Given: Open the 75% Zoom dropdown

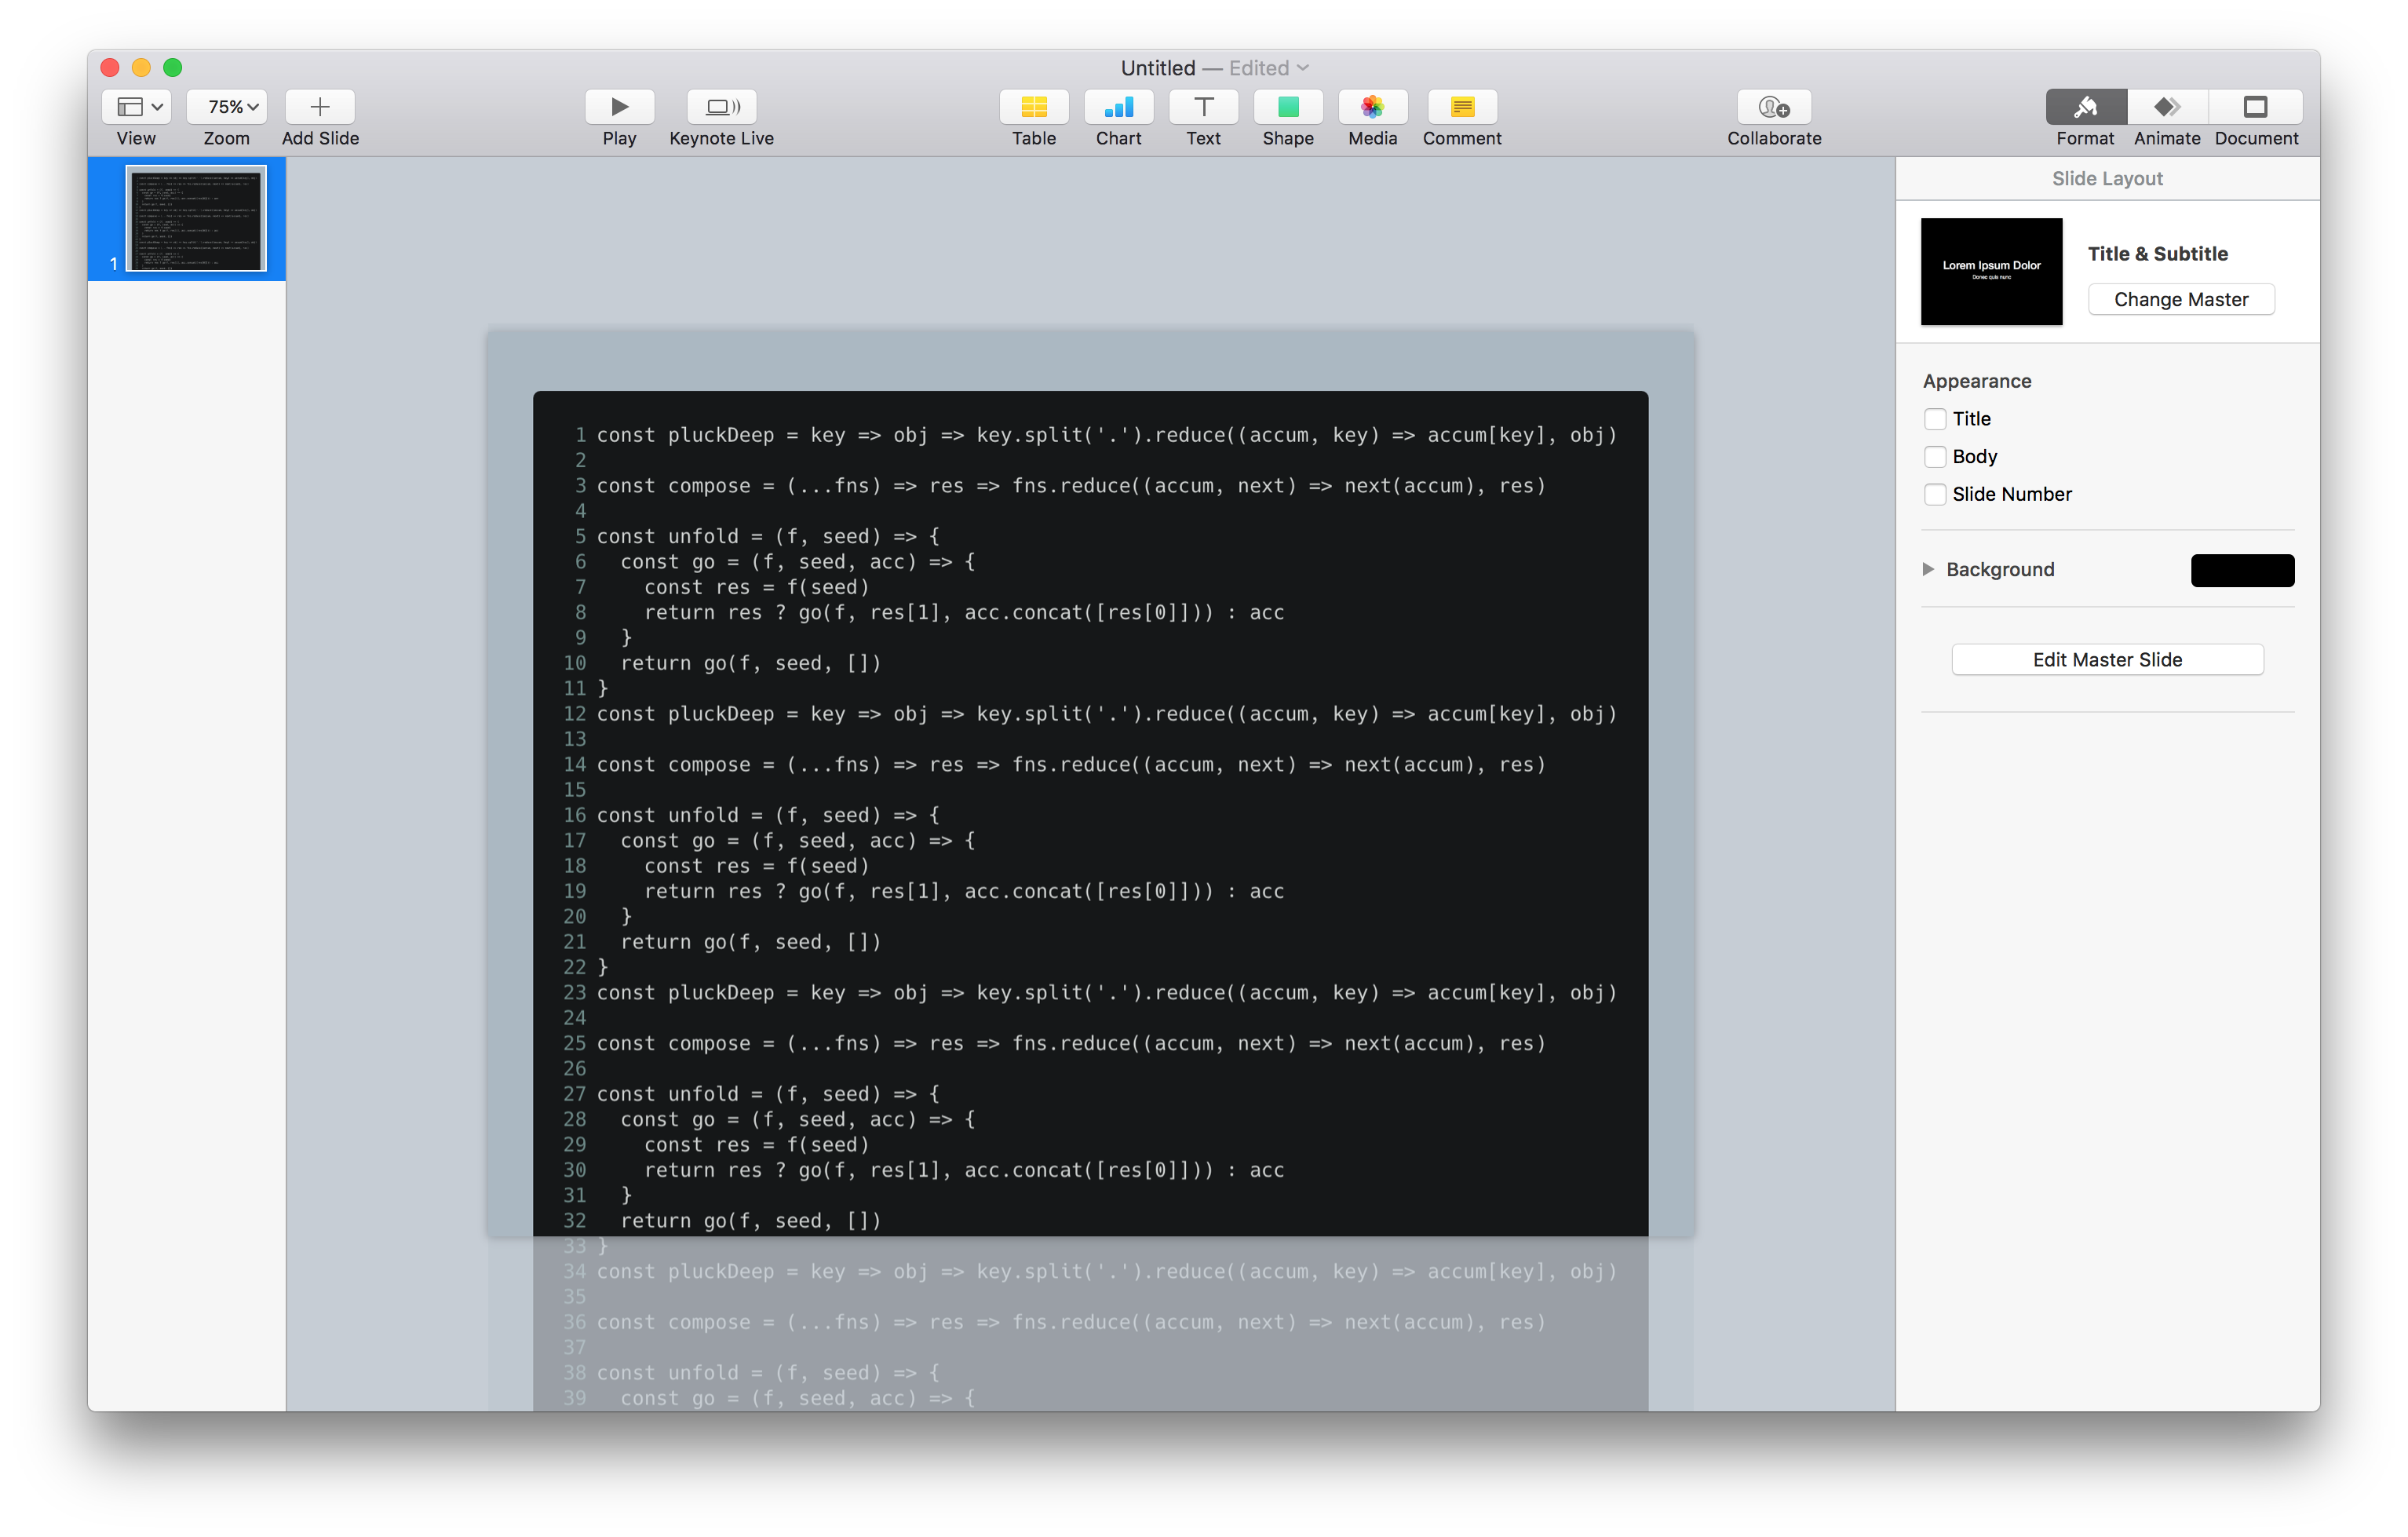Looking at the screenshot, I should click(x=227, y=107).
